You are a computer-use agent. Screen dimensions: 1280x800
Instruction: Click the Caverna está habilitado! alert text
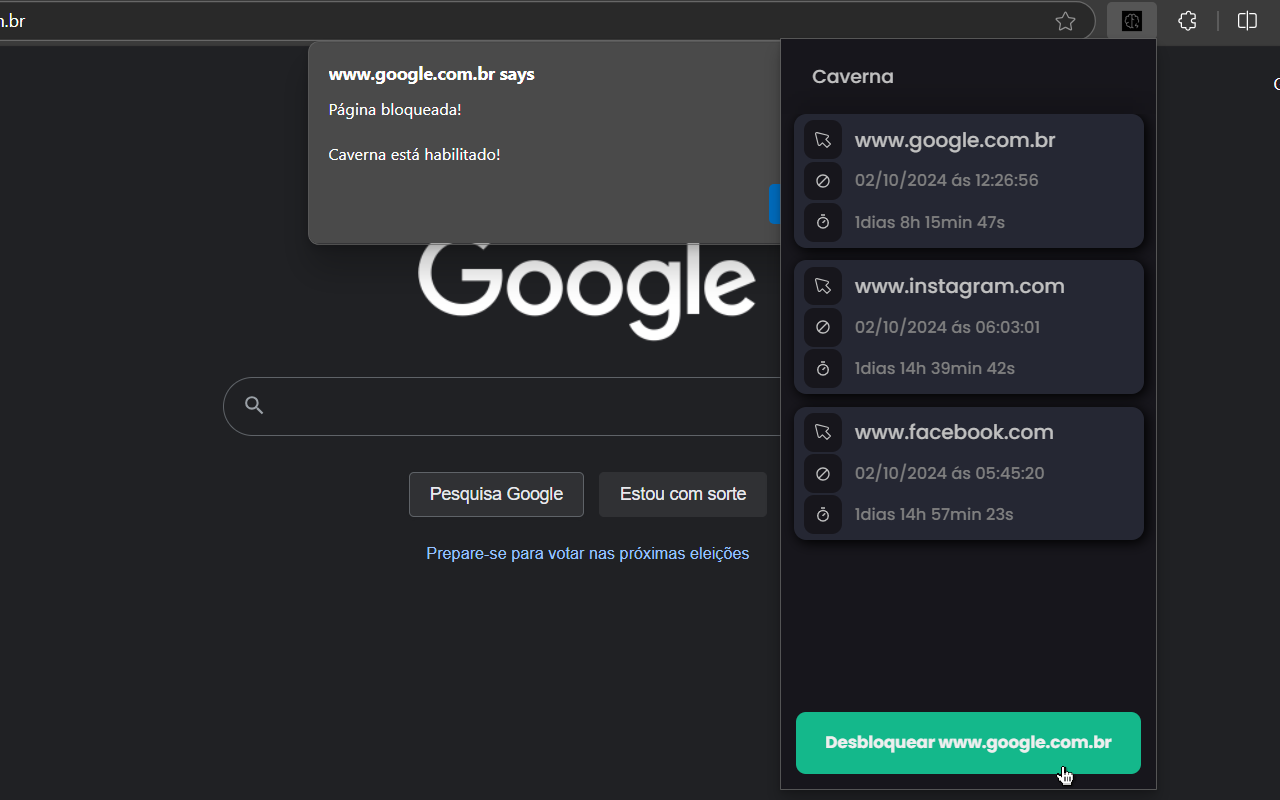(414, 154)
